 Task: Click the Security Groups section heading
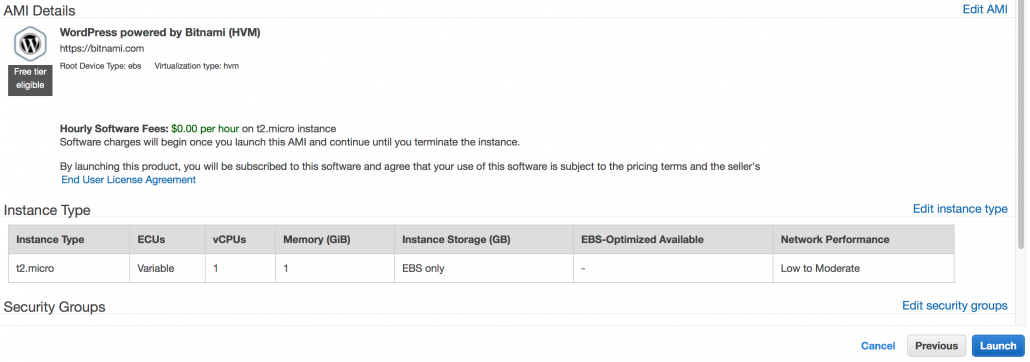click(55, 307)
